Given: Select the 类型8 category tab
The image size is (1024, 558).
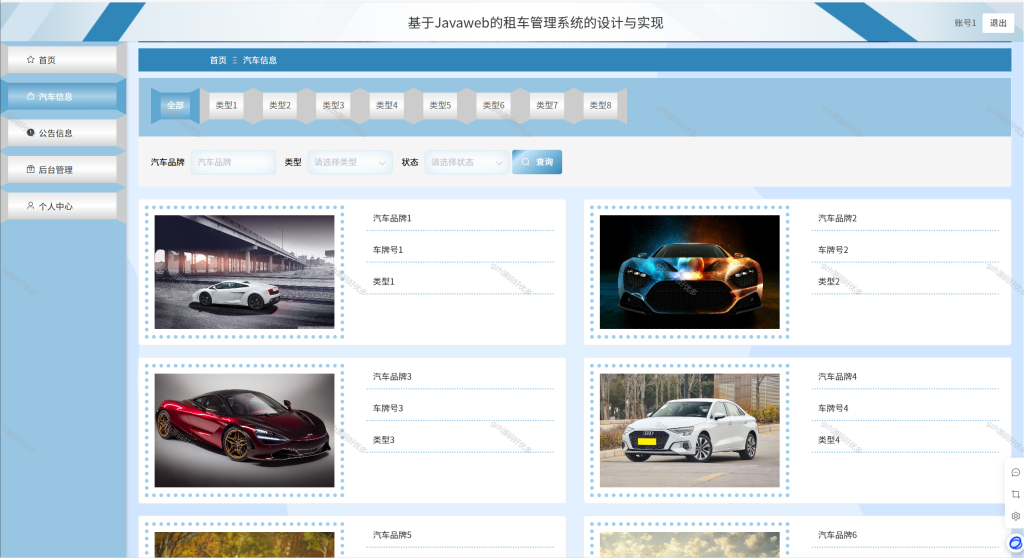Looking at the screenshot, I should coord(600,105).
